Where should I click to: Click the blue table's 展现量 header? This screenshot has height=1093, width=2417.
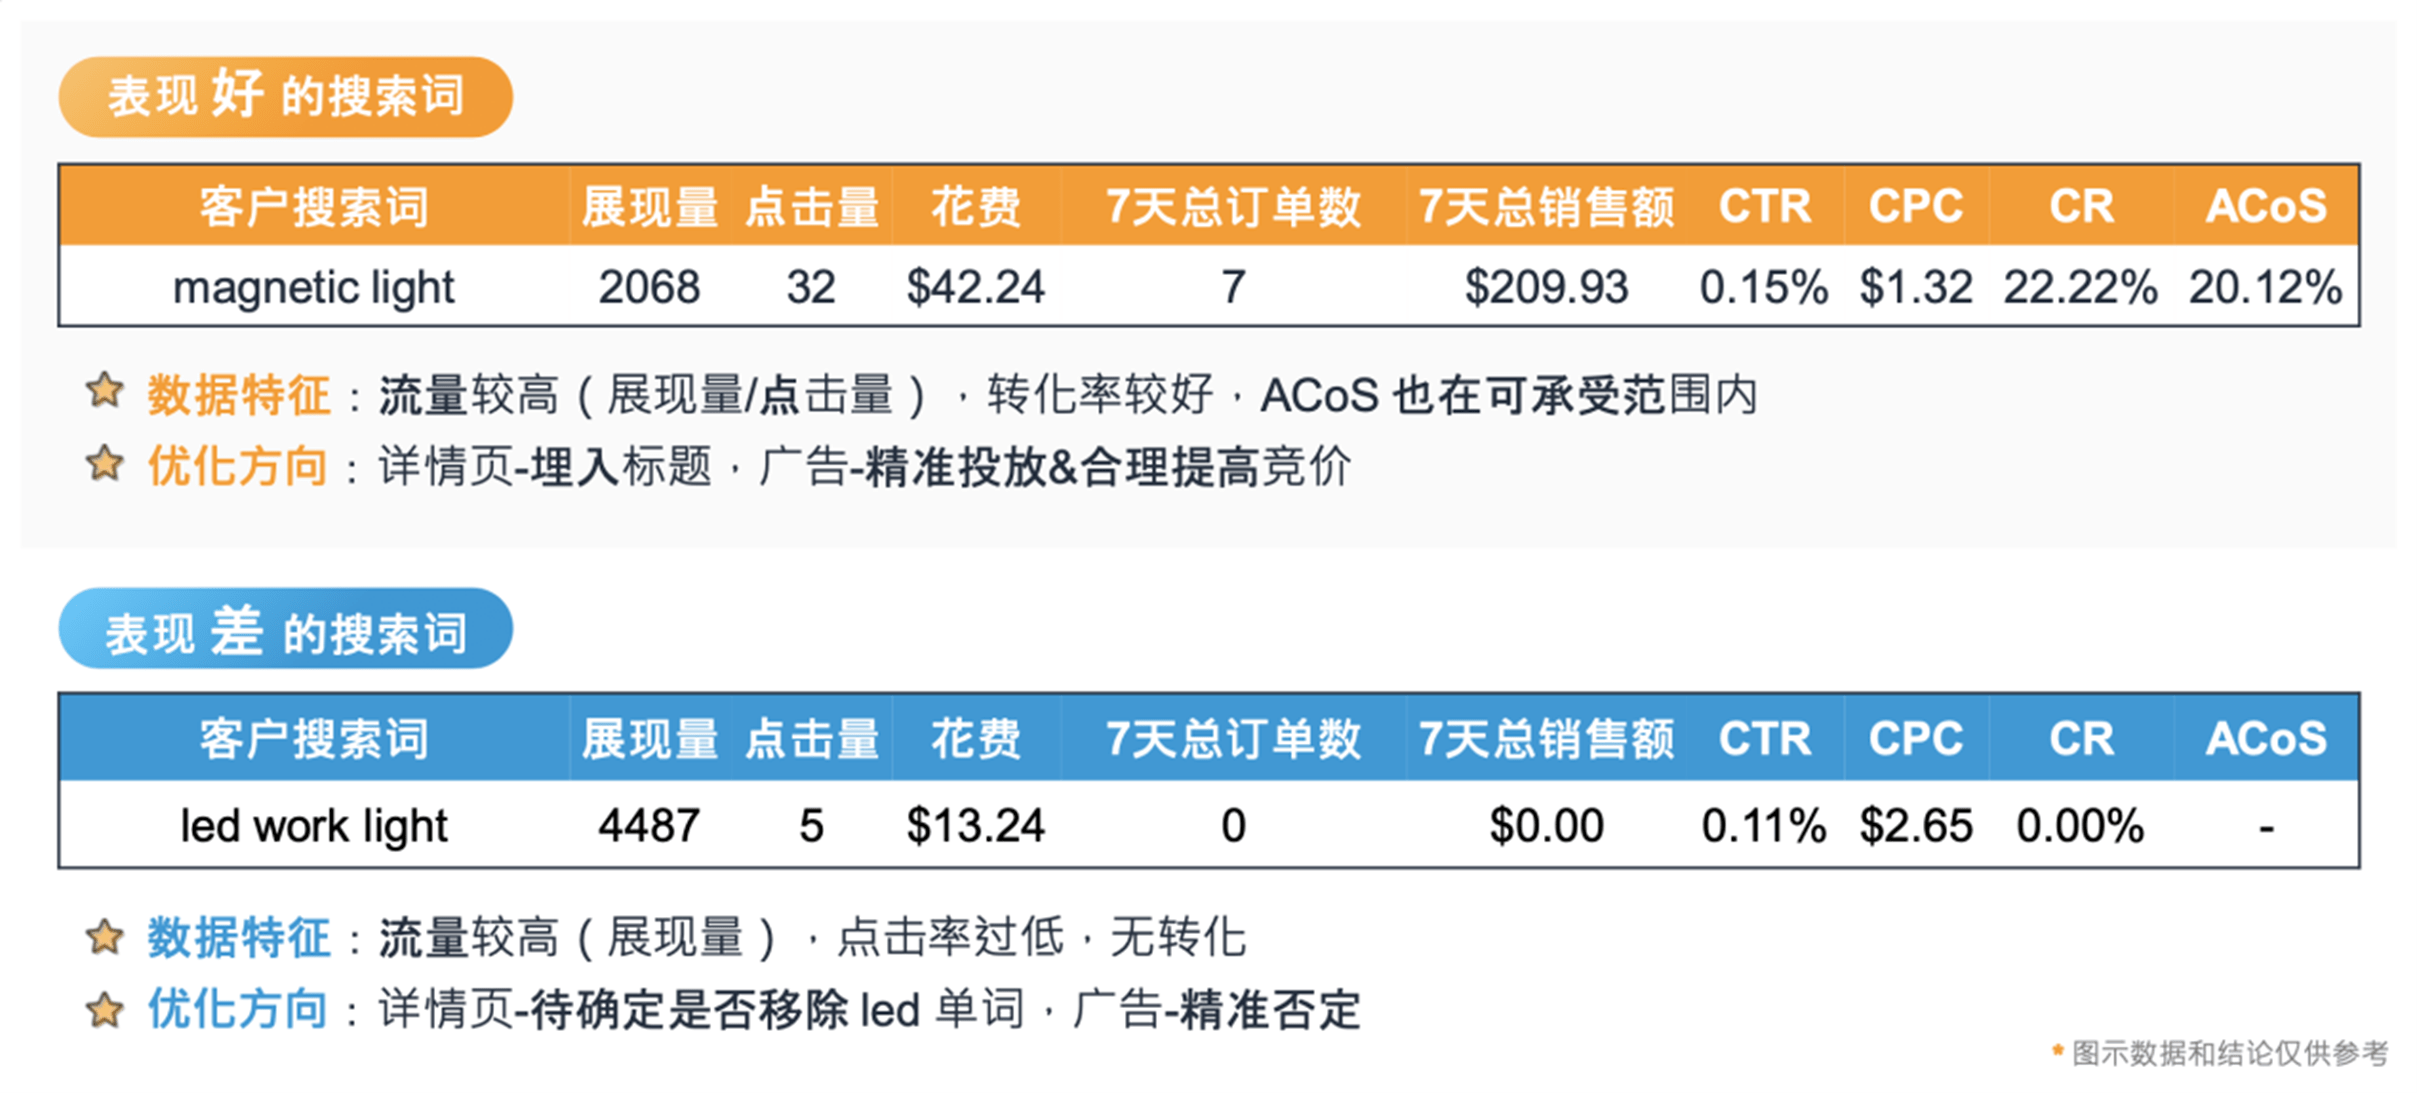(x=650, y=739)
